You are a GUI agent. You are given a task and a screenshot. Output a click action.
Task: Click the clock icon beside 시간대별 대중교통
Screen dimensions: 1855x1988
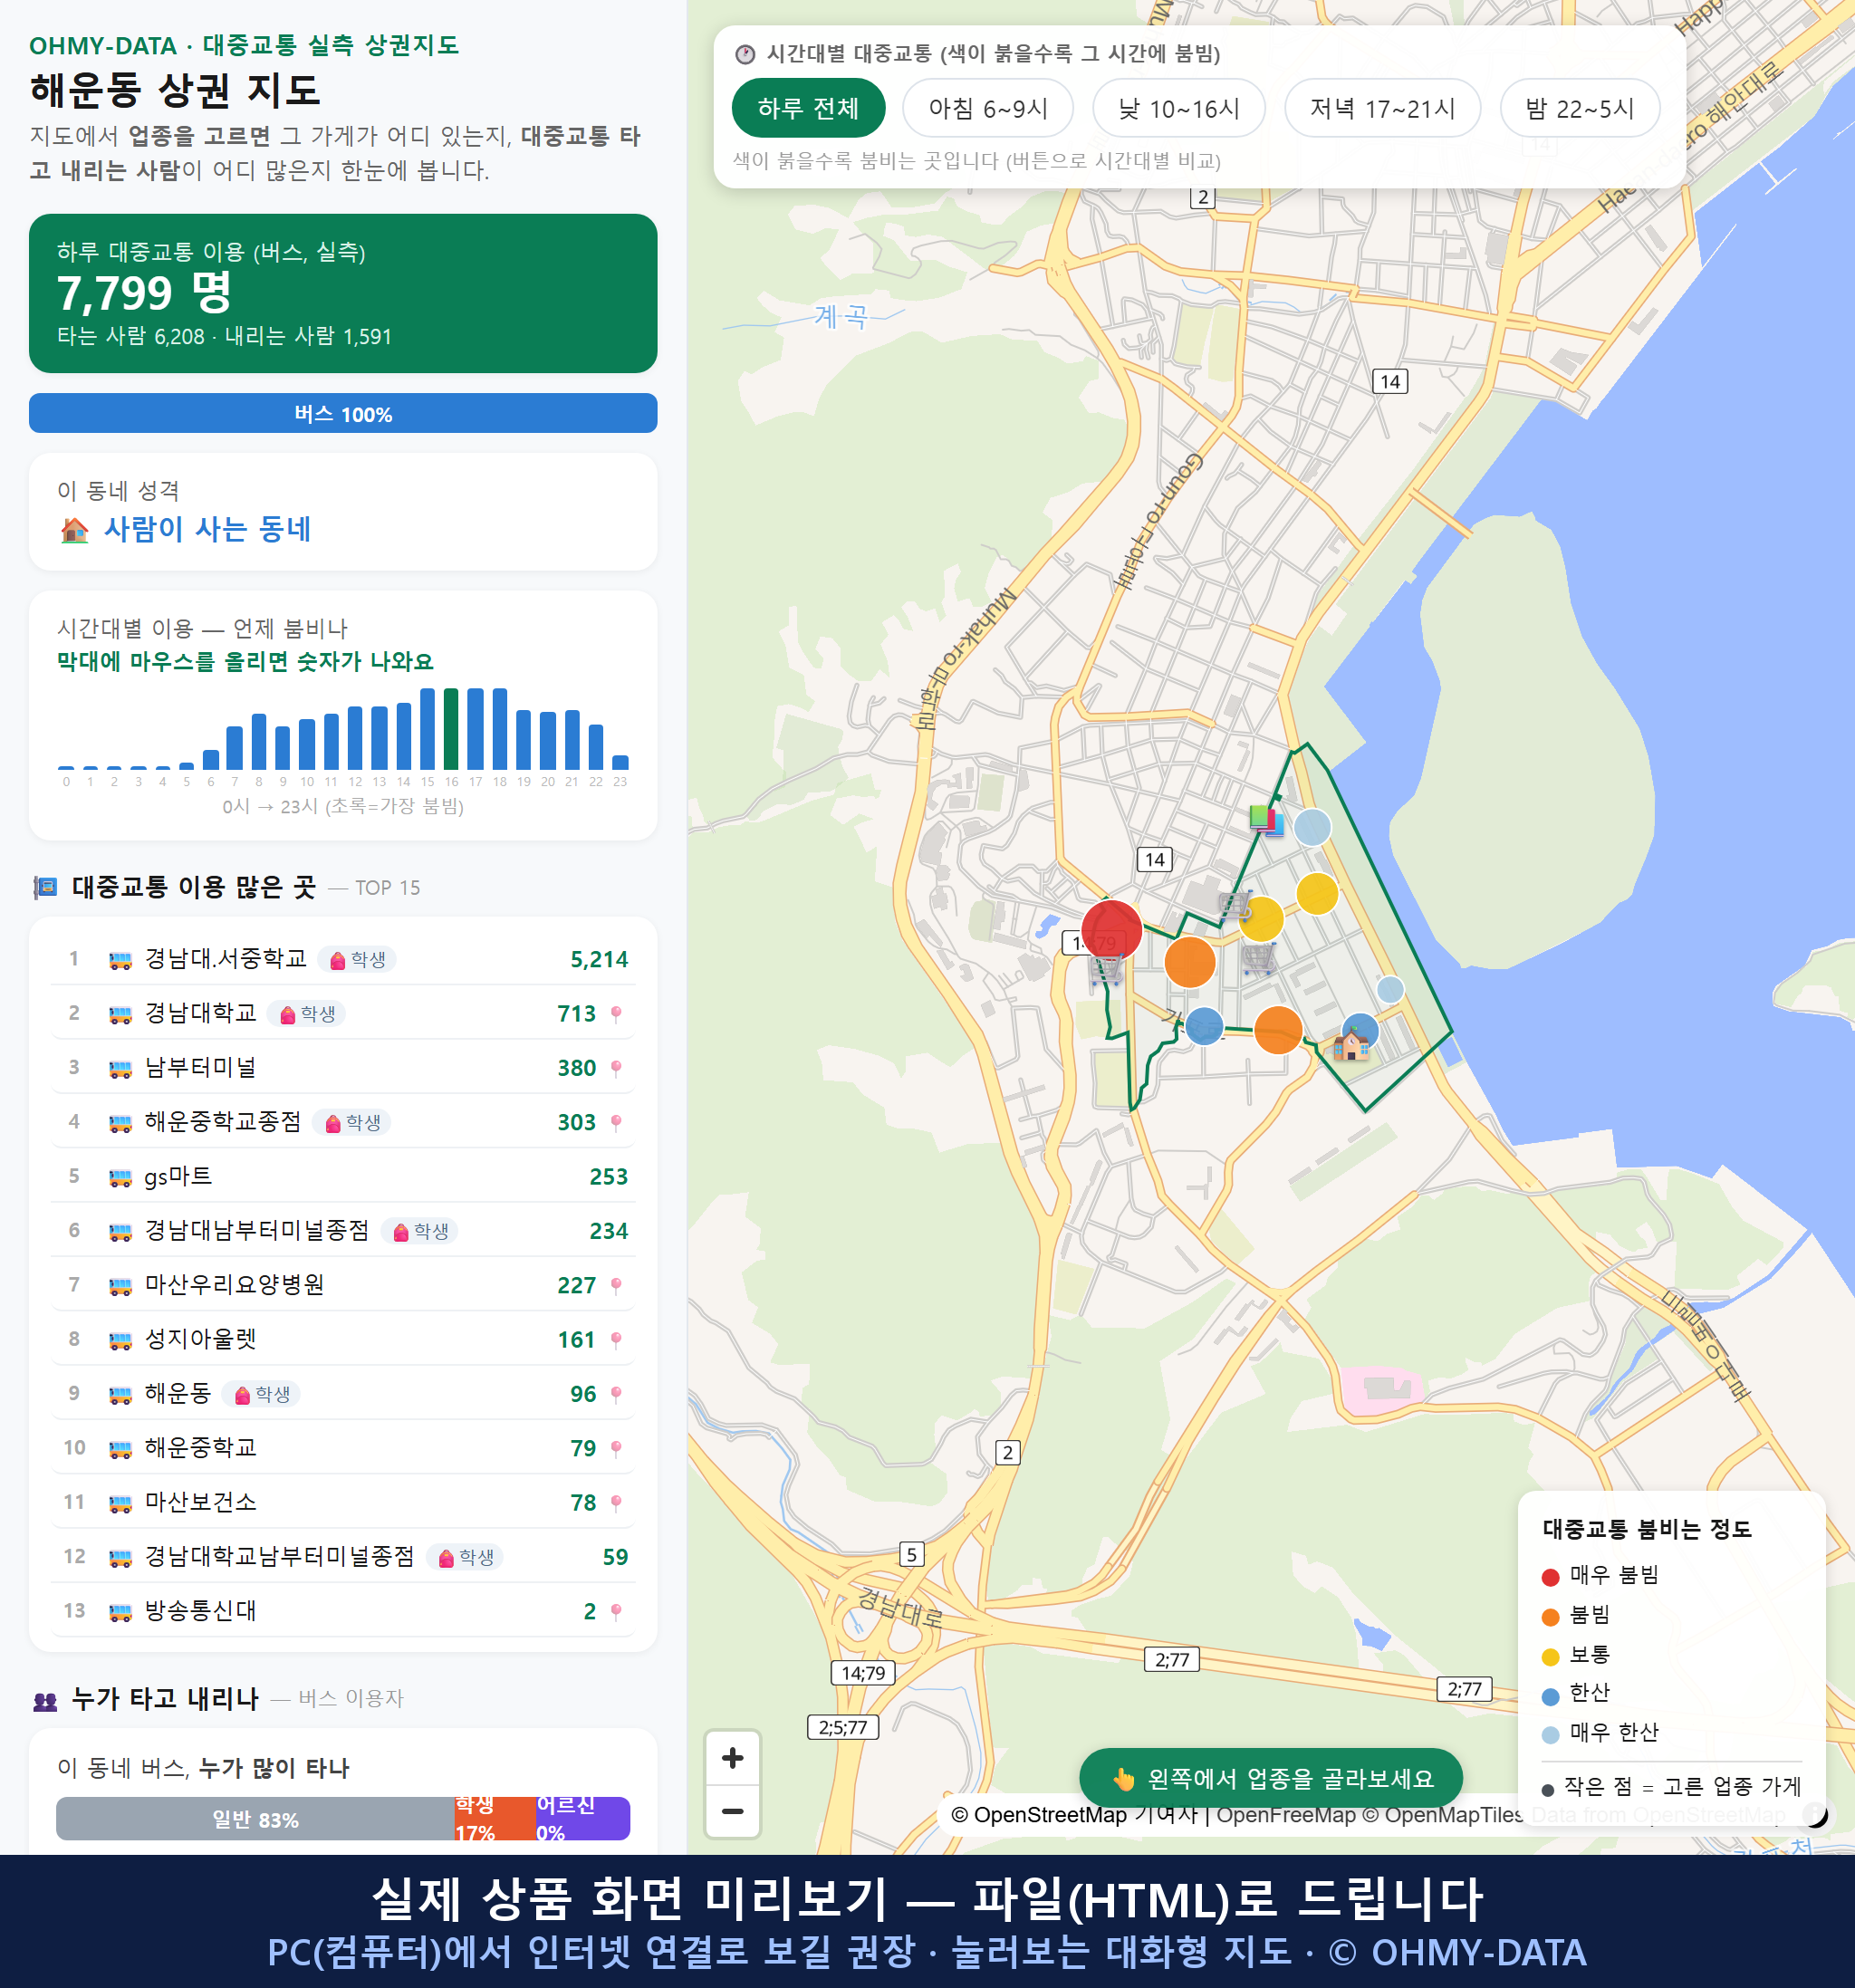745,54
